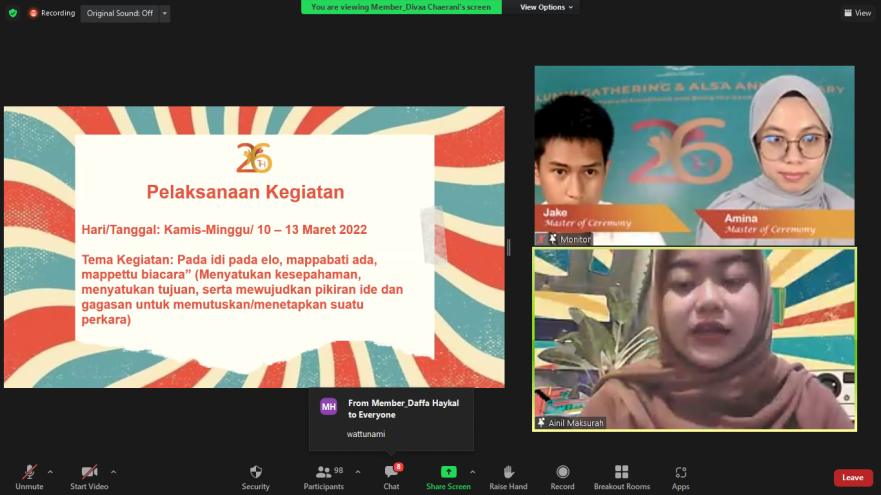Click the MH avatar in chat popup
The image size is (881, 495).
(329, 406)
